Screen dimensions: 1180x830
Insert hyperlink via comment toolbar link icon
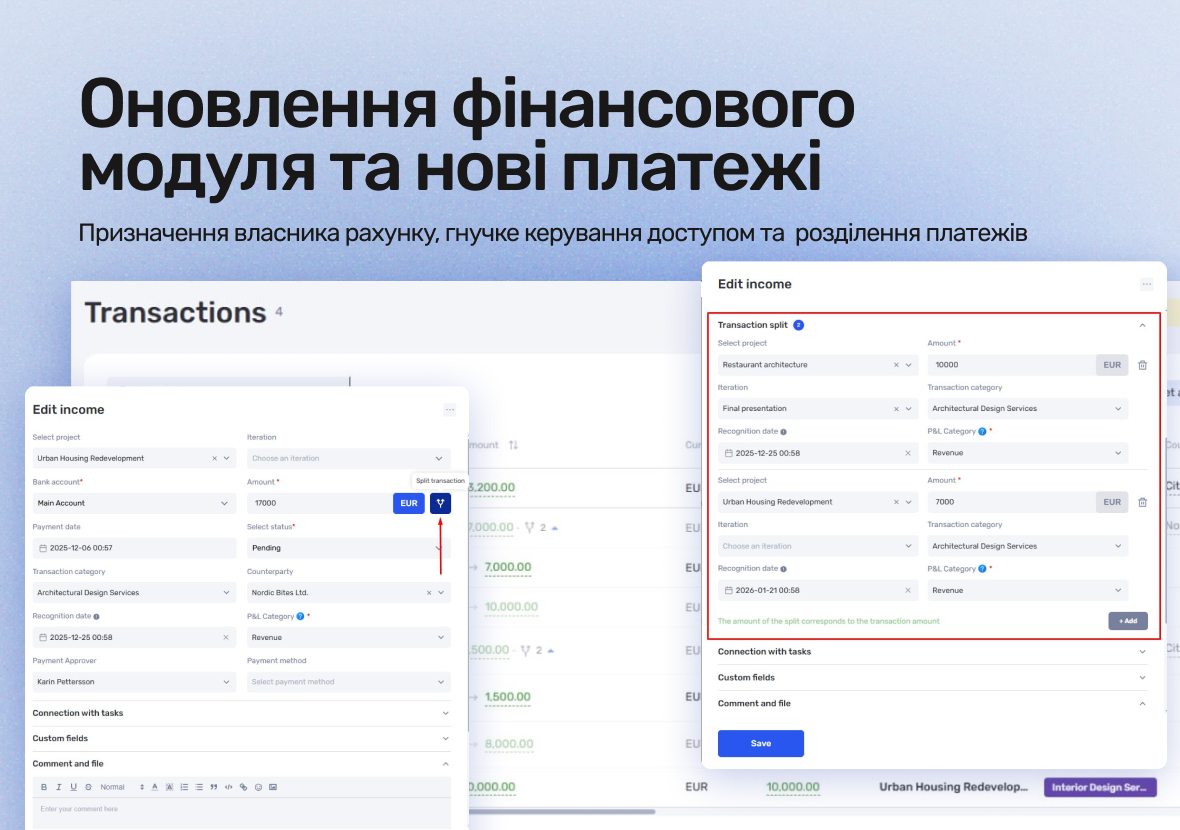243,787
